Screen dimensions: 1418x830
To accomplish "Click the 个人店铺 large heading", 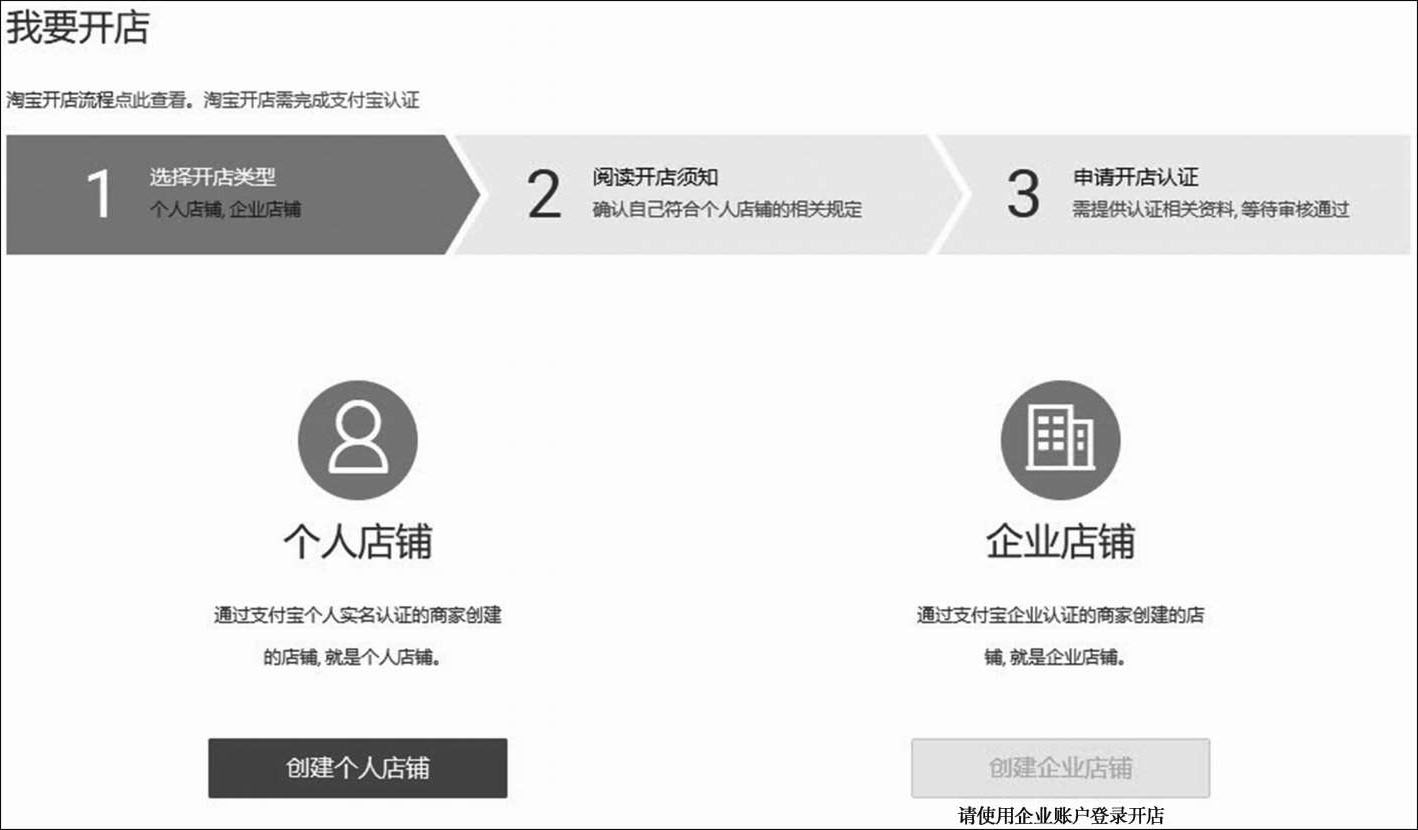I will [357, 541].
